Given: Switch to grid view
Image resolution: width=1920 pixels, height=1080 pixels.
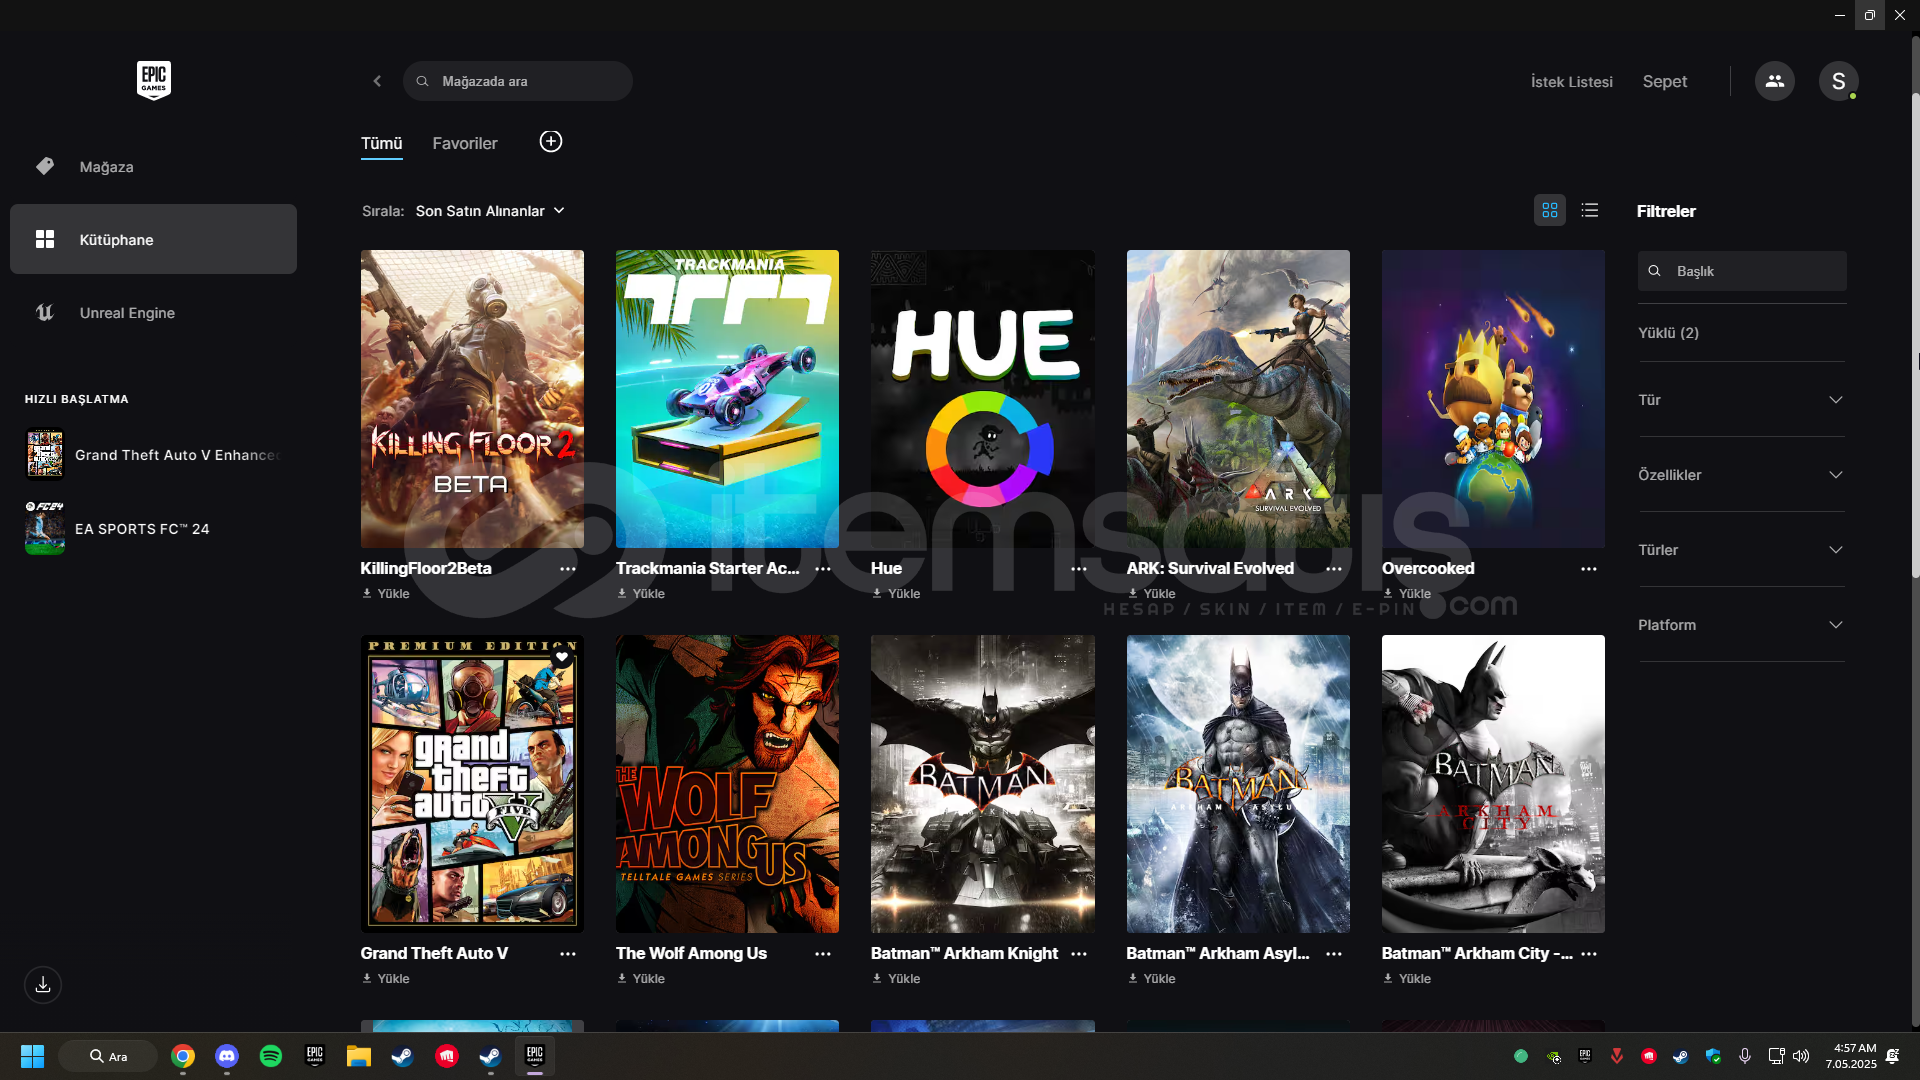Looking at the screenshot, I should coord(1549,210).
